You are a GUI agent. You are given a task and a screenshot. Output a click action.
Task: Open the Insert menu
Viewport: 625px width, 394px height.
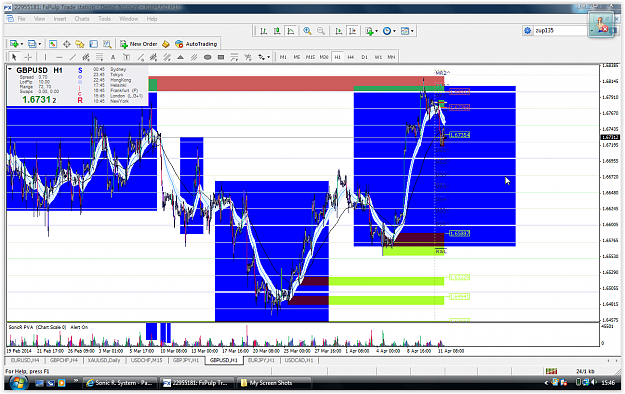[60, 19]
